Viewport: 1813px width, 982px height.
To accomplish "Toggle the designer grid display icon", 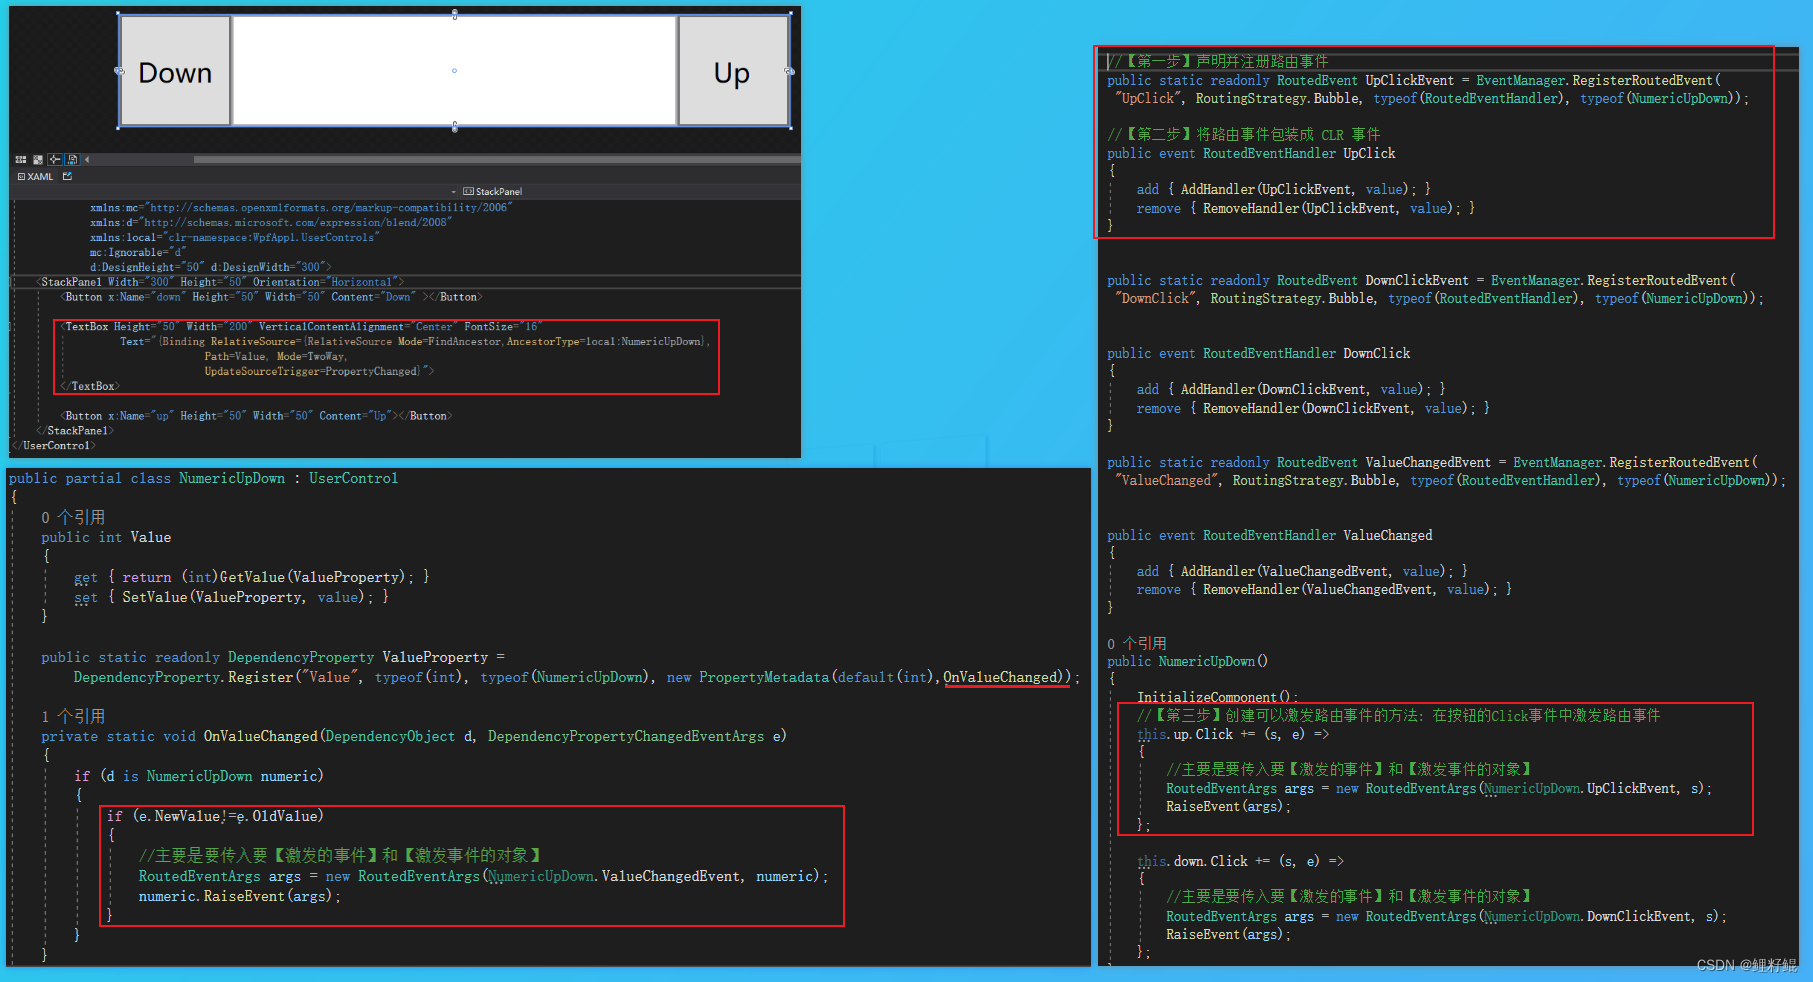I will (x=21, y=159).
